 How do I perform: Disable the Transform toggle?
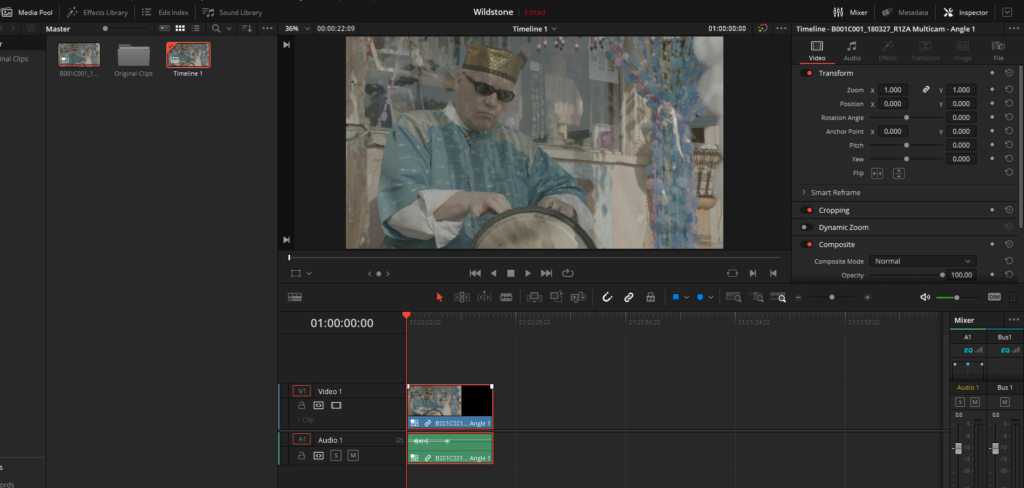(x=808, y=73)
